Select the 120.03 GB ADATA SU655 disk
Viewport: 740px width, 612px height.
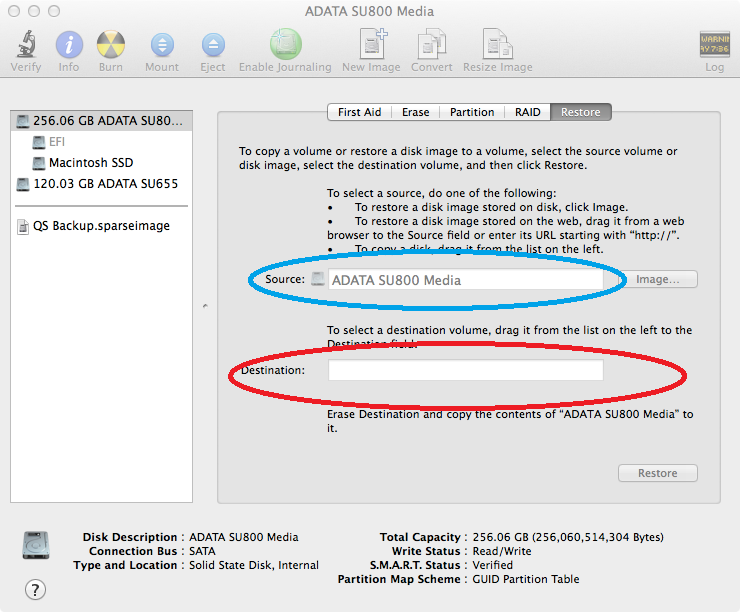101,184
